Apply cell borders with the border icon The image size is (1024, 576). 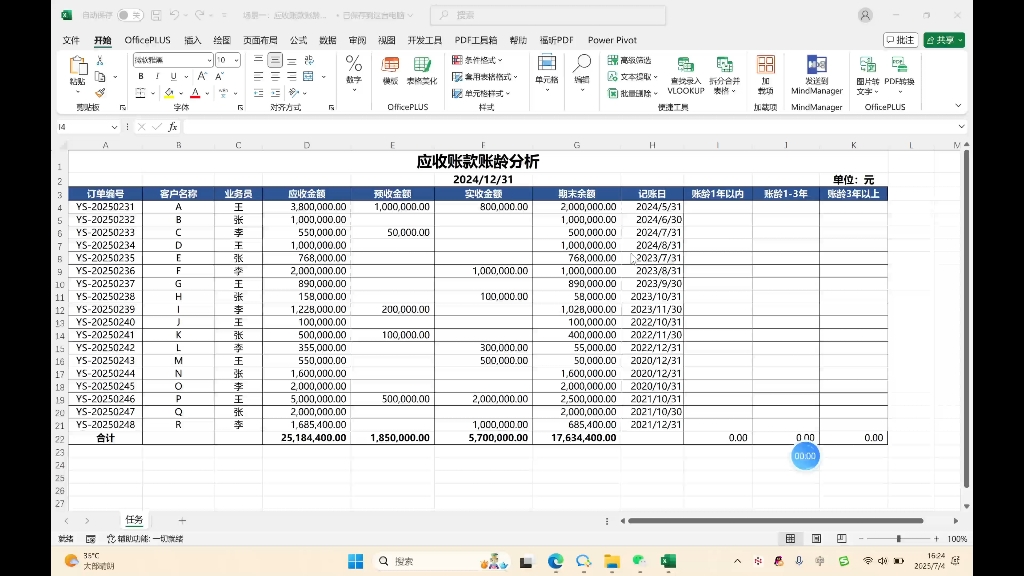pyautogui.click(x=140, y=93)
